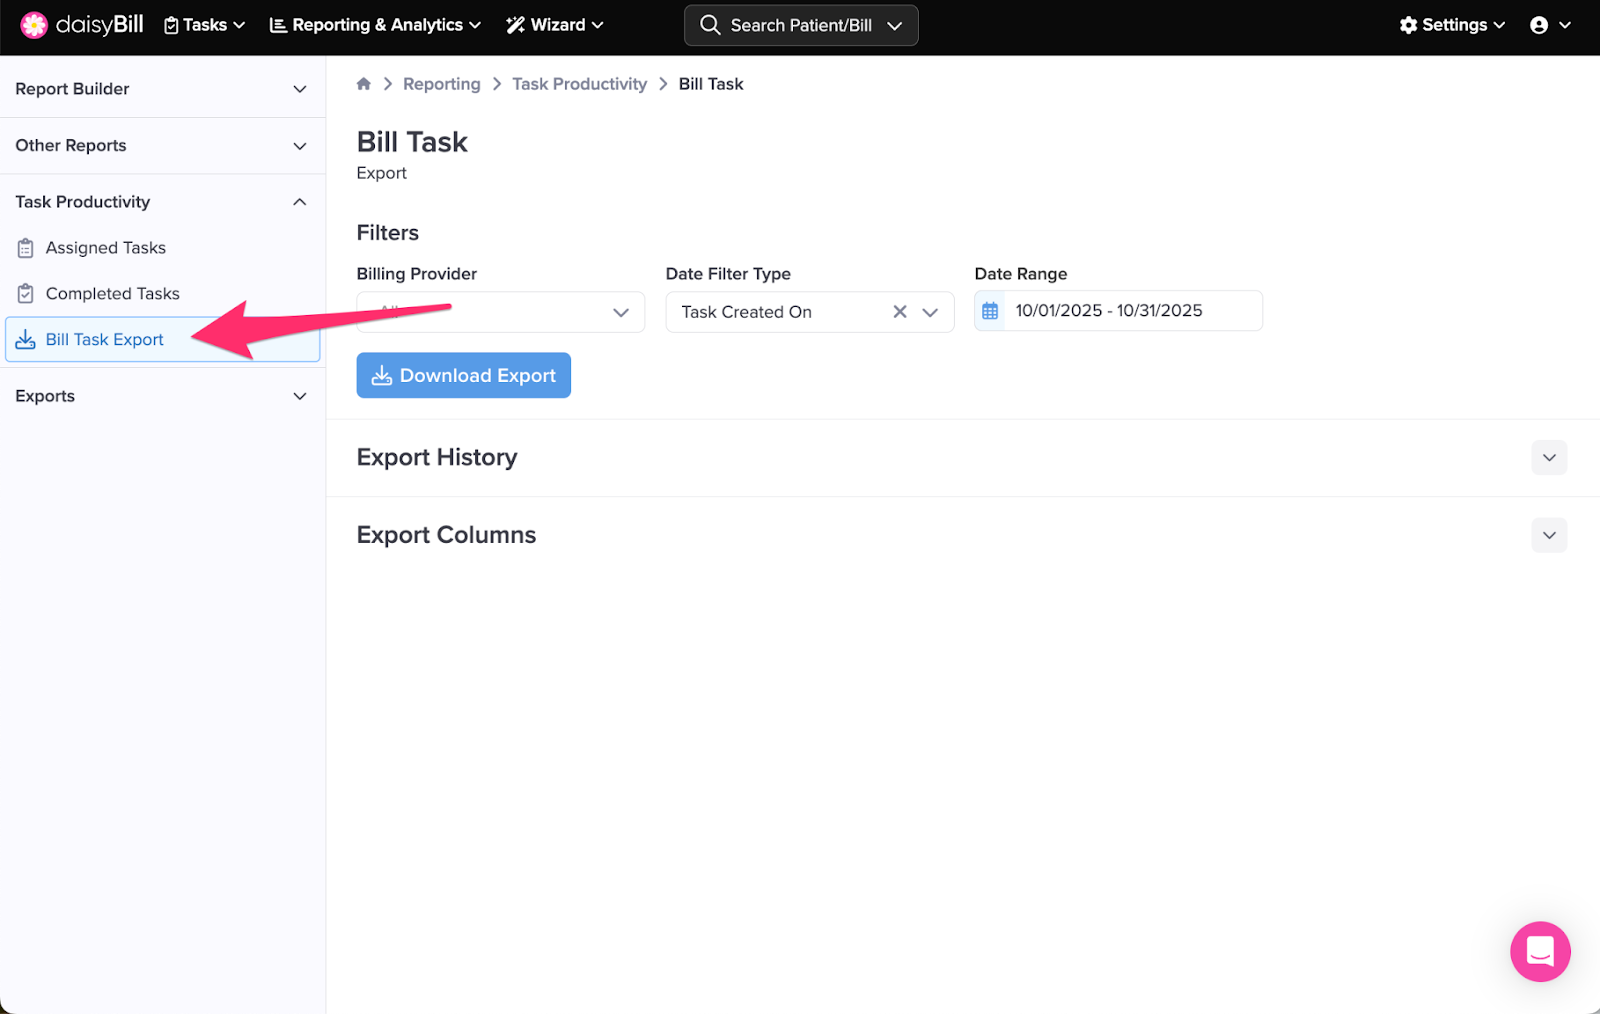Expand the Export History section
This screenshot has height=1014, width=1600.
pos(1548,458)
